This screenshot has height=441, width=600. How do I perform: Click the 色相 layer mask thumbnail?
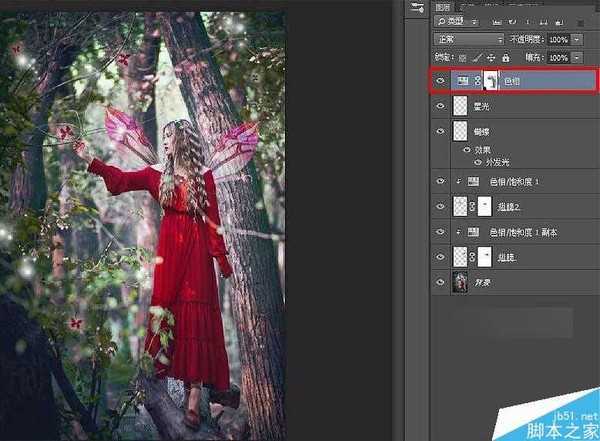(x=490, y=80)
